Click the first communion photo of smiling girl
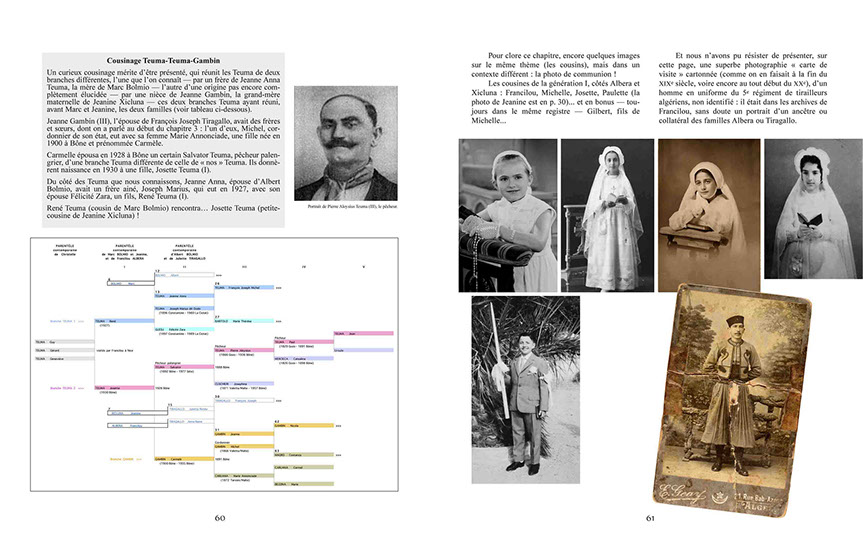Image resolution: width=863 pixels, height=544 pixels. (x=507, y=214)
